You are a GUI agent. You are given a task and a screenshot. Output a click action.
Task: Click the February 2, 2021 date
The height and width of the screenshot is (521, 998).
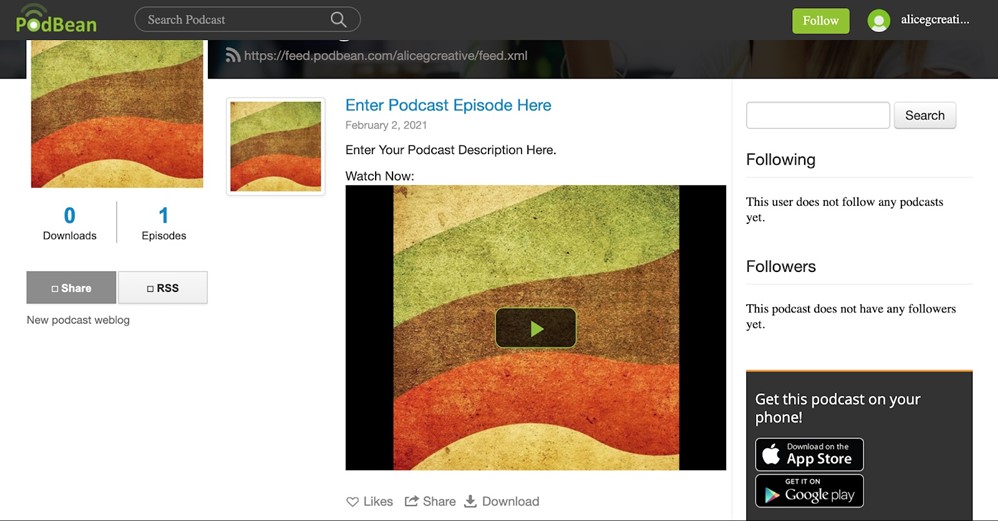(x=386, y=125)
